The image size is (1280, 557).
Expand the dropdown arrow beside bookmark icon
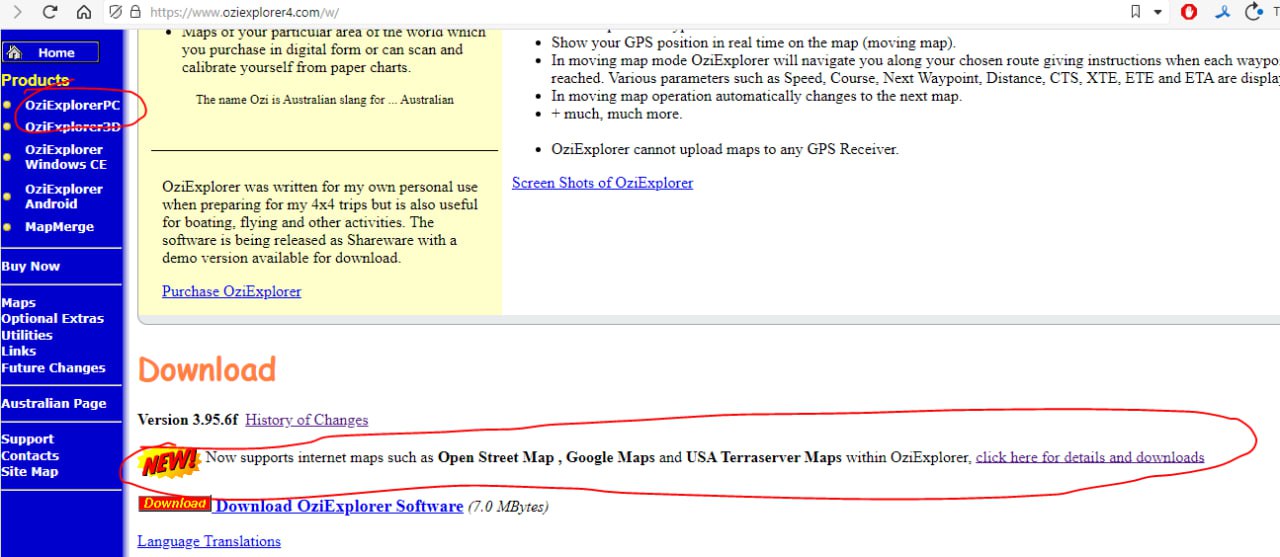point(1158,12)
